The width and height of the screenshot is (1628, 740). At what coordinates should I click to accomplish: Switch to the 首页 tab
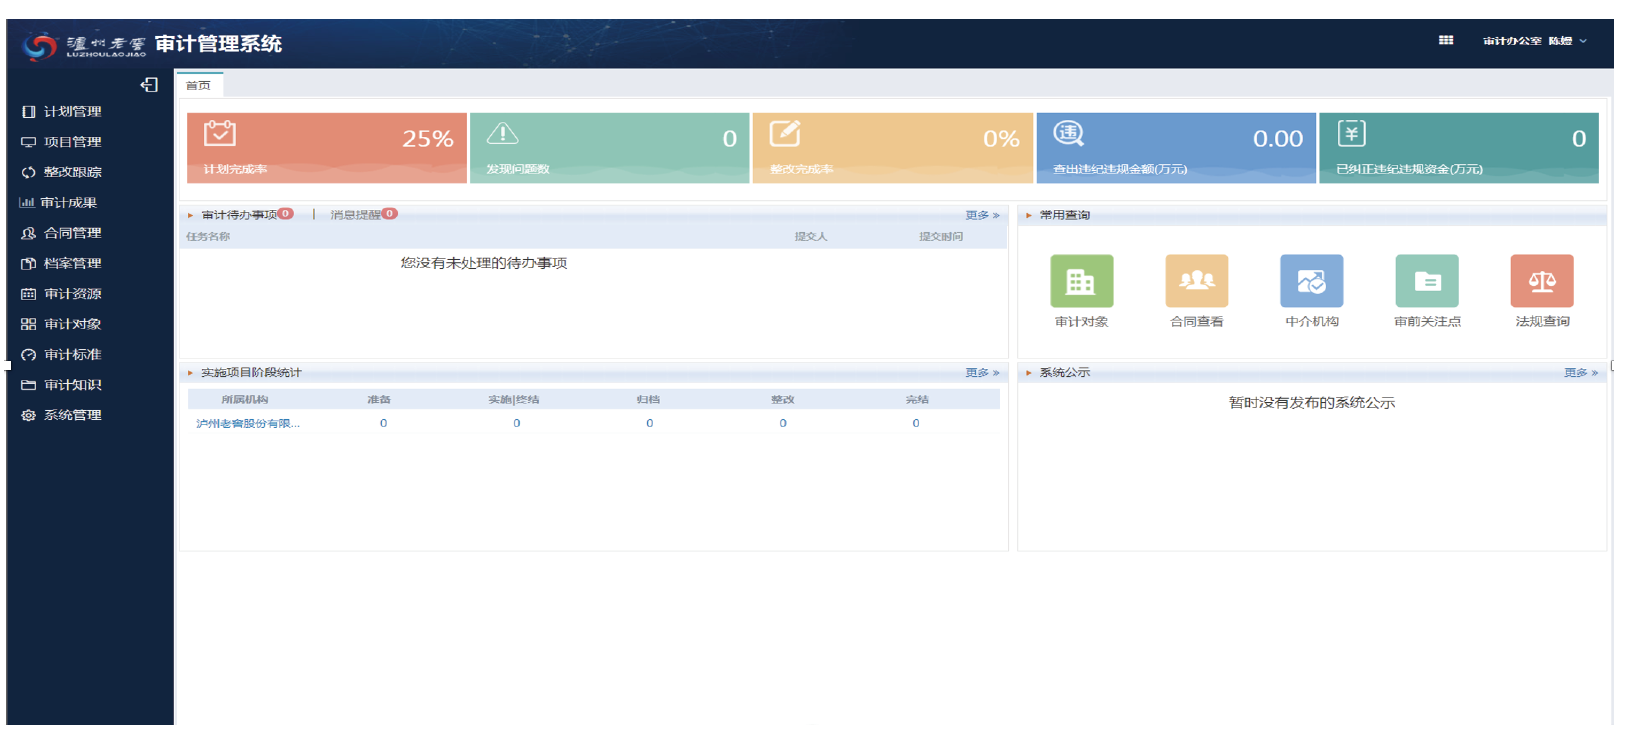(199, 85)
